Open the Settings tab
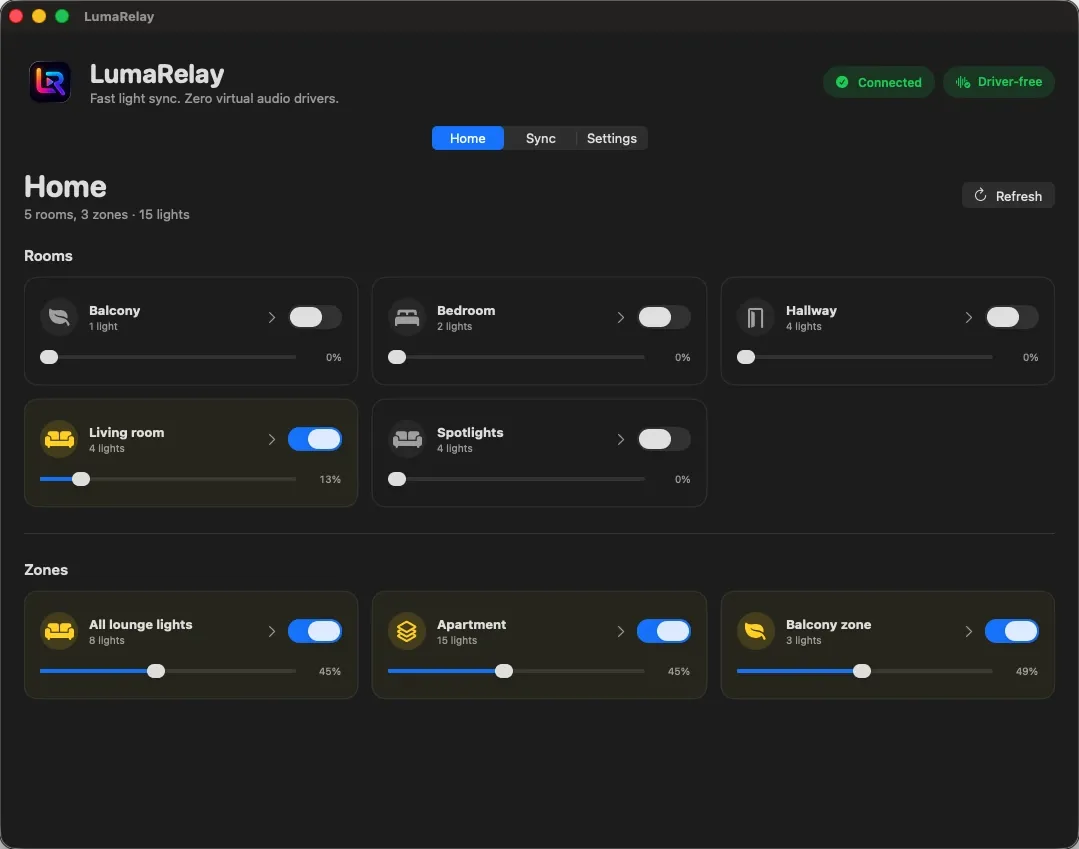Image resolution: width=1079 pixels, height=849 pixels. point(612,138)
